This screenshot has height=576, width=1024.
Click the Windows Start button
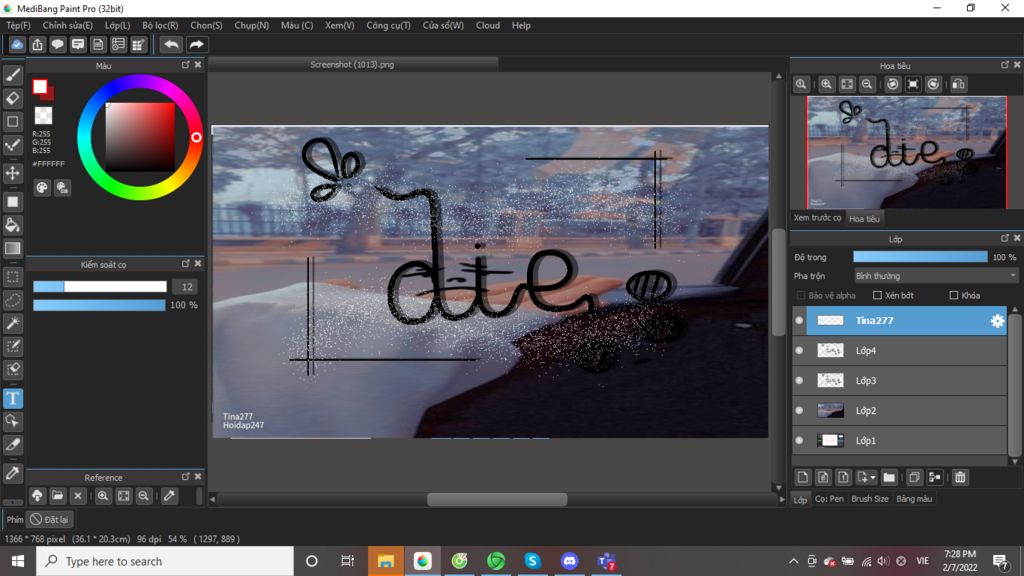tap(18, 561)
